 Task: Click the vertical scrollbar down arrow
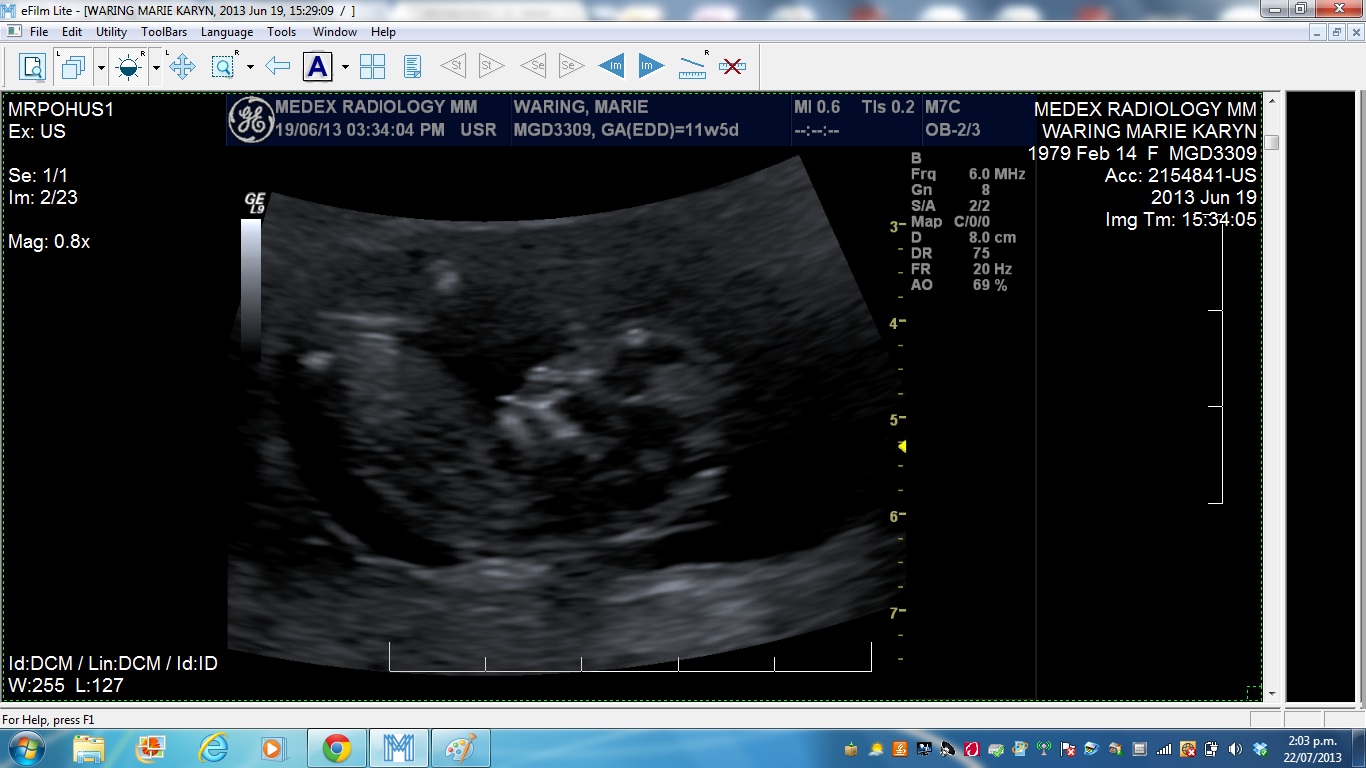(1272, 693)
